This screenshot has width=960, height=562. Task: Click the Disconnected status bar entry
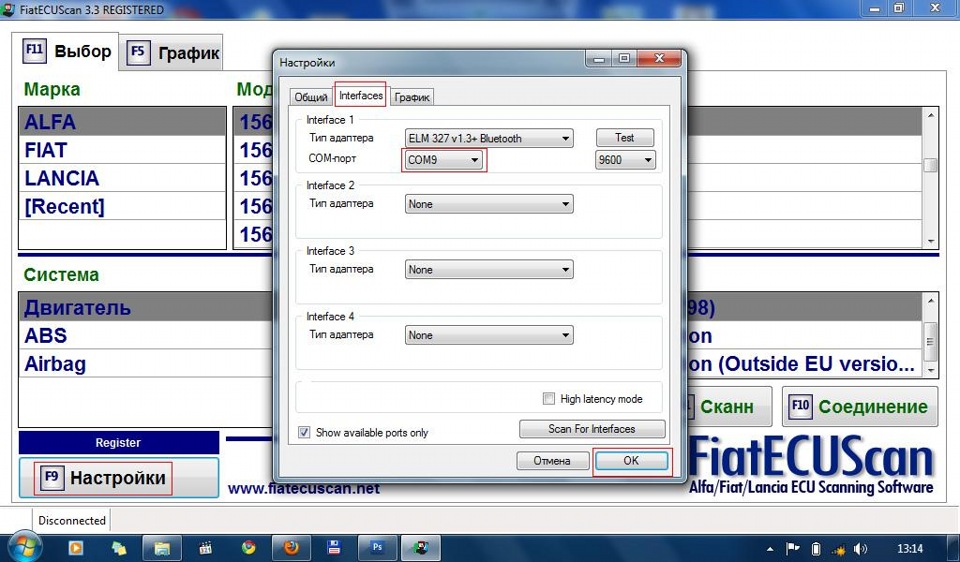72,520
